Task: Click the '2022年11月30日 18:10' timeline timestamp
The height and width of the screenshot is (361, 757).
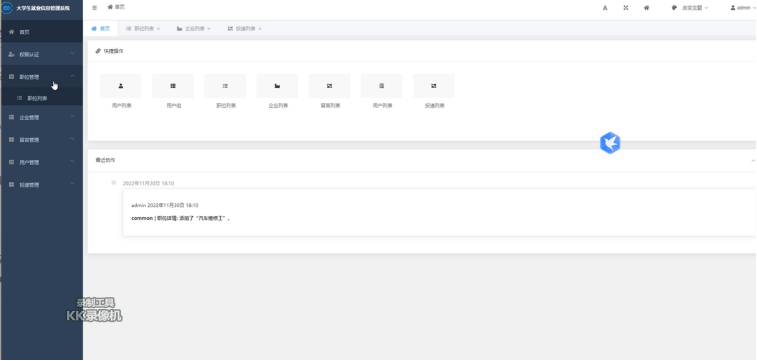Action: click(x=148, y=183)
